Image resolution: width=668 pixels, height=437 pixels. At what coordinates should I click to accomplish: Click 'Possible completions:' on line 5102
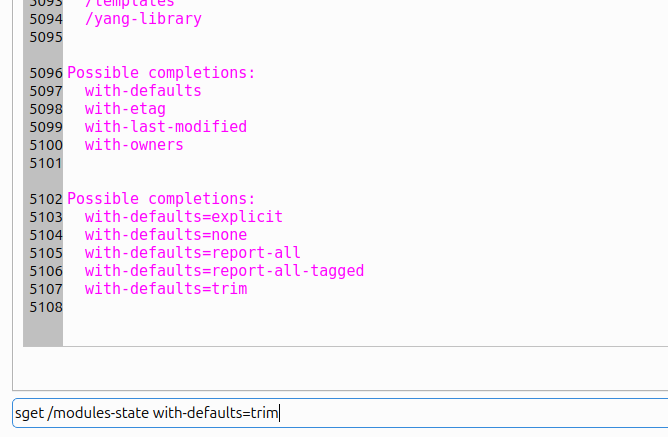click(x=161, y=199)
